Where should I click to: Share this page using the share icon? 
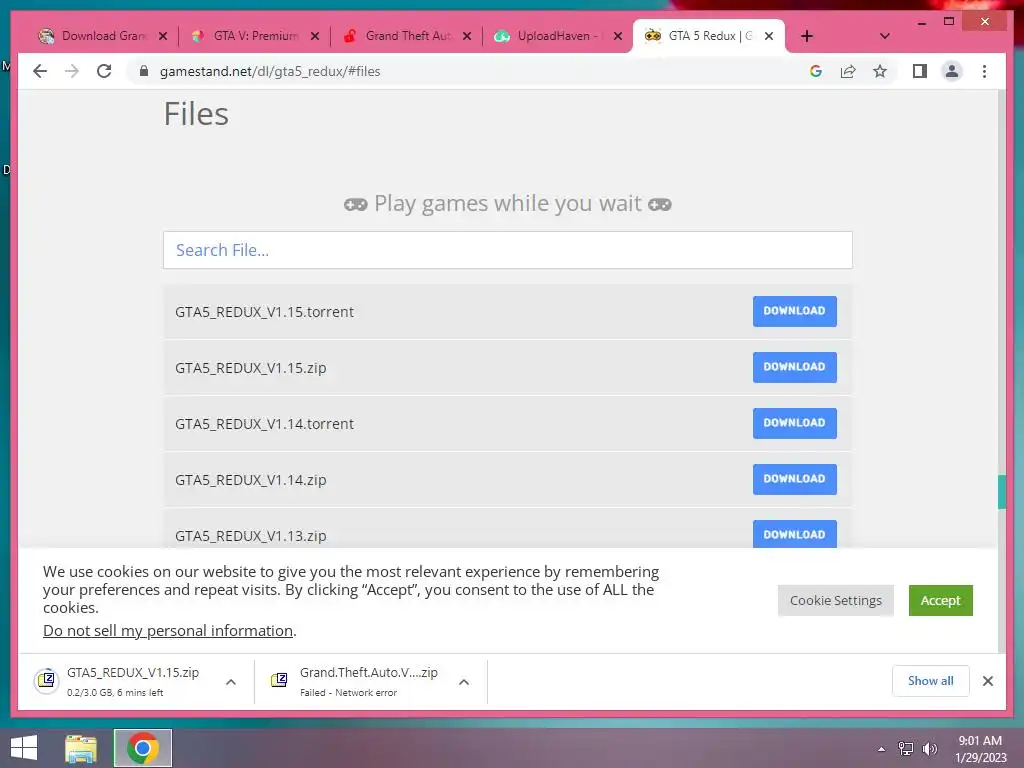(848, 71)
